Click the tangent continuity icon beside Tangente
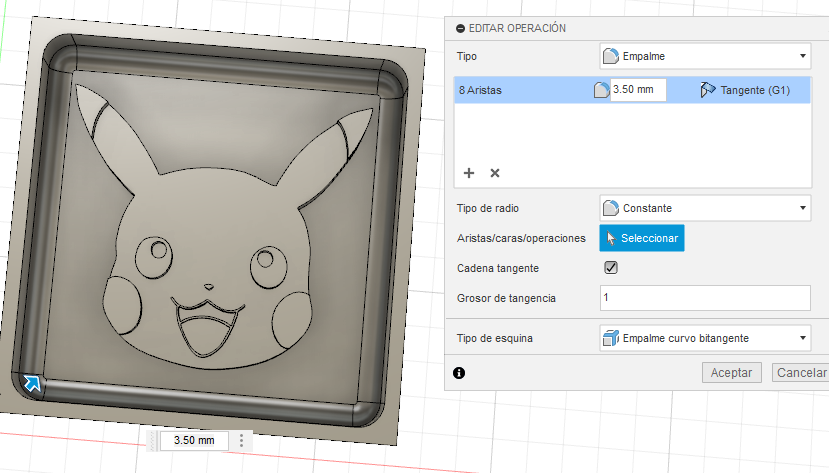The height and width of the screenshot is (473, 829). tap(707, 90)
